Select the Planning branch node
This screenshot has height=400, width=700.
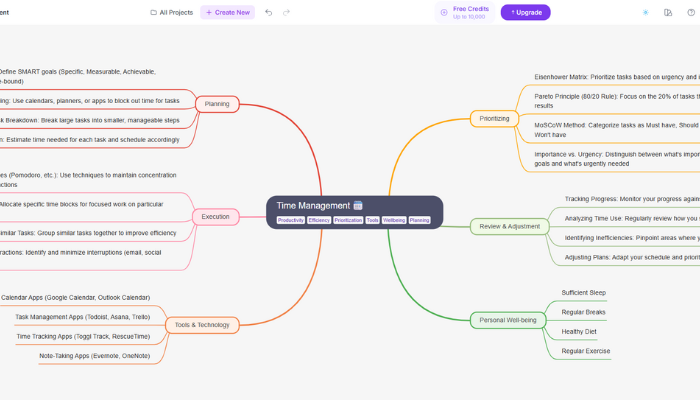(x=217, y=104)
